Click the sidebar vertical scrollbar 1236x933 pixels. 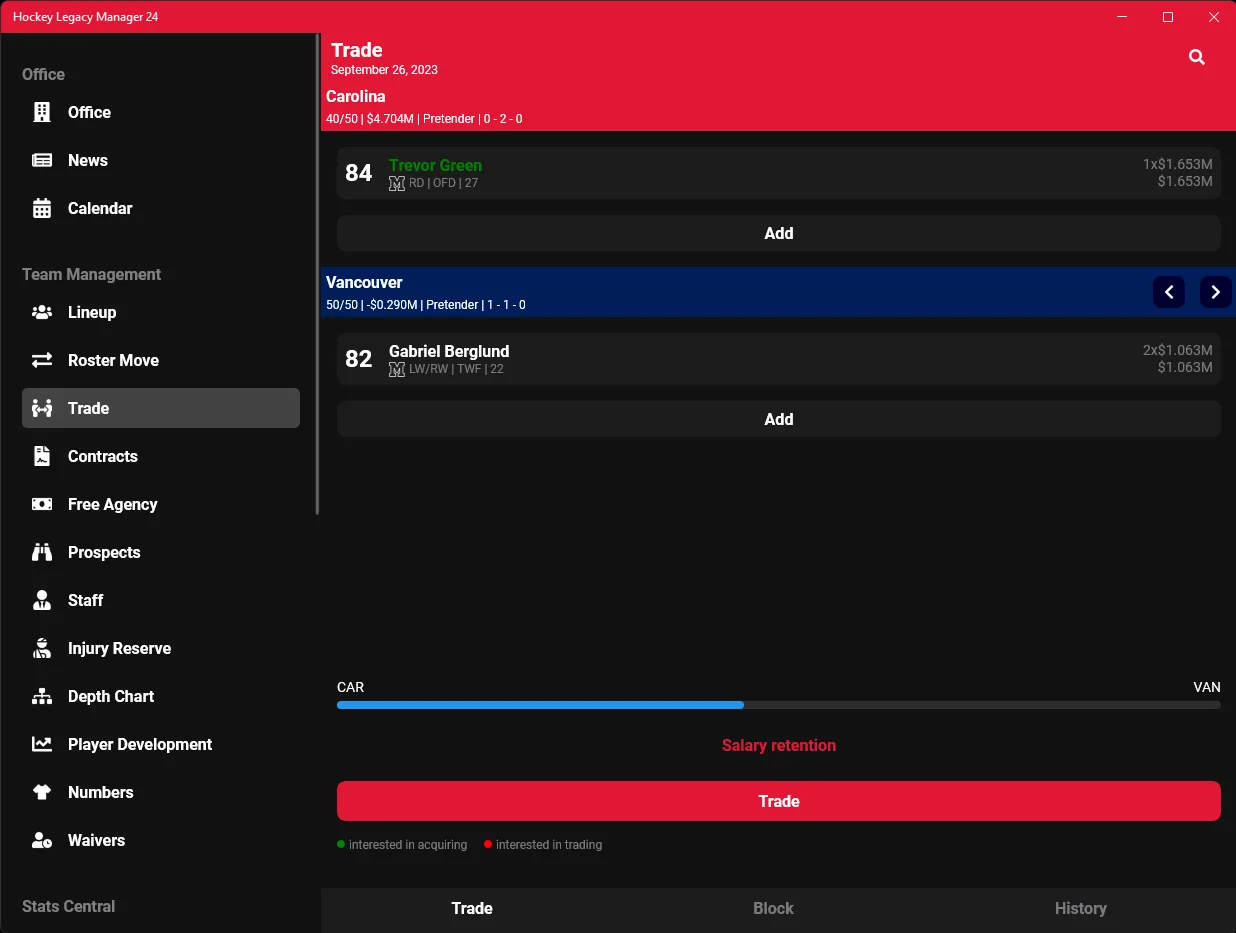(317, 275)
